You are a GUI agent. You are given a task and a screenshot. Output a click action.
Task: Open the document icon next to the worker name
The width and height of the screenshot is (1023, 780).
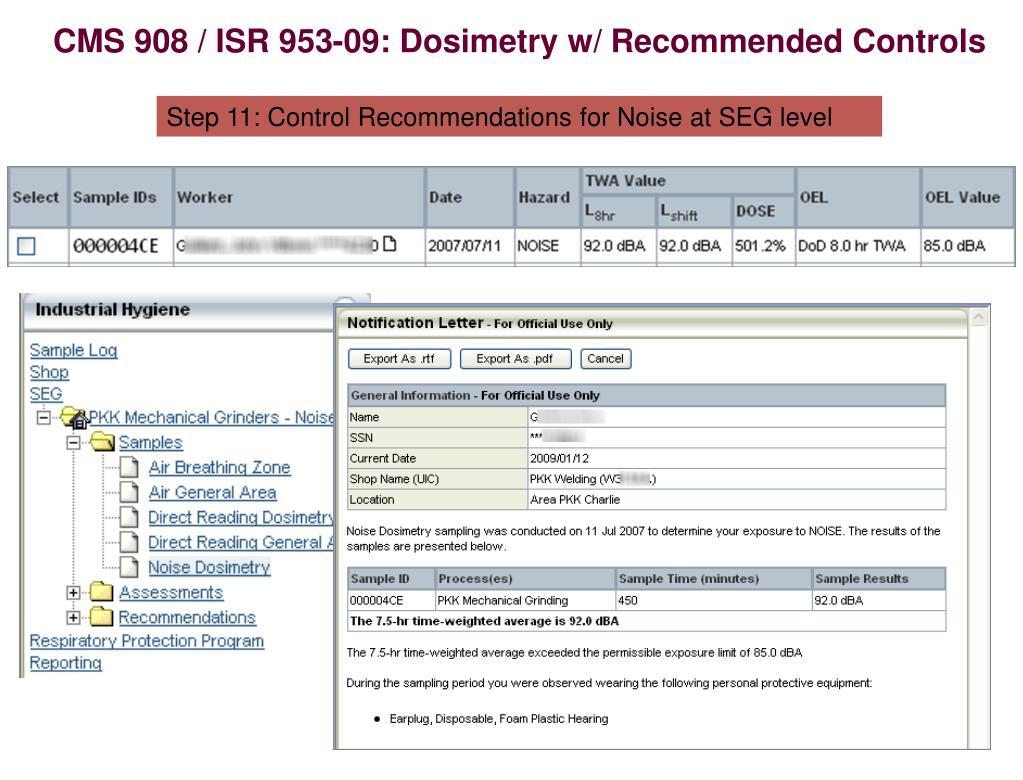(x=389, y=244)
